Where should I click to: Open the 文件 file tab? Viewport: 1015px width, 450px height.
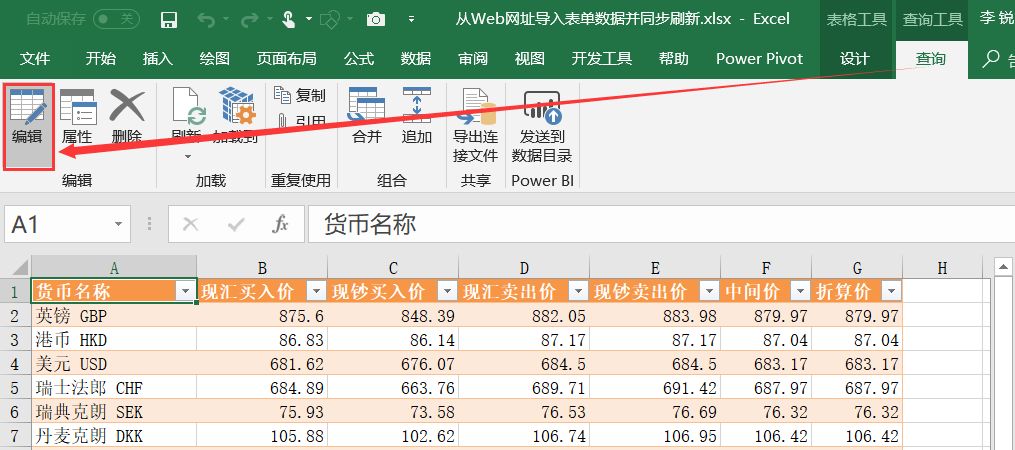pos(35,59)
